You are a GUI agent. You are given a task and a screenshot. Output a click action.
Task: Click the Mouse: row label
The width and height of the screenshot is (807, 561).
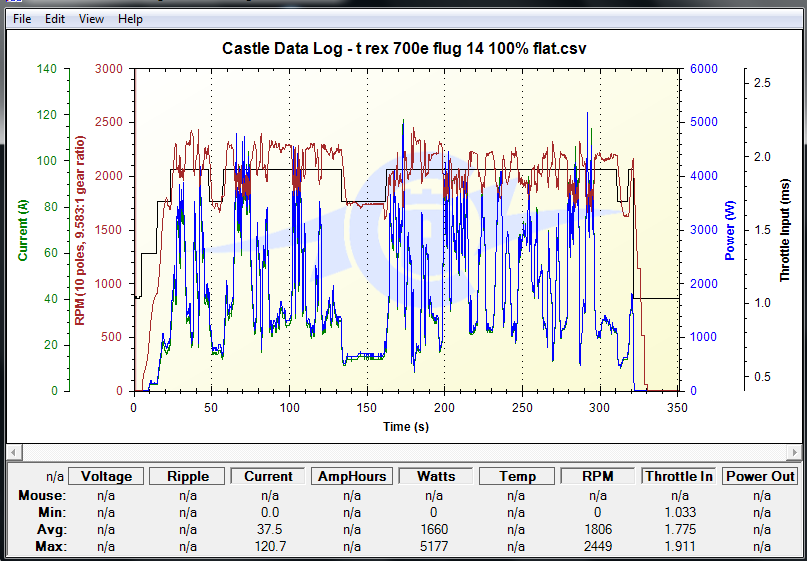(42, 495)
